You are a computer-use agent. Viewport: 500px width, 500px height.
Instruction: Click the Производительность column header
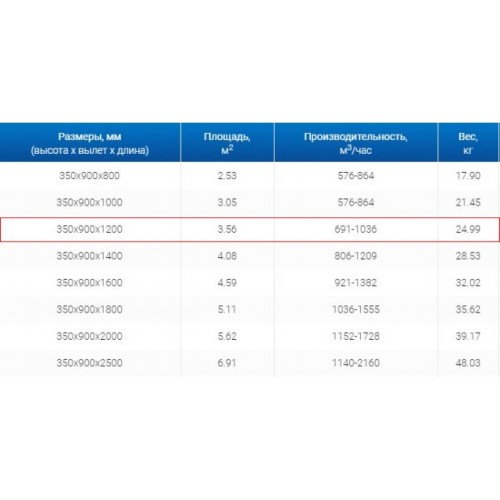356,143
